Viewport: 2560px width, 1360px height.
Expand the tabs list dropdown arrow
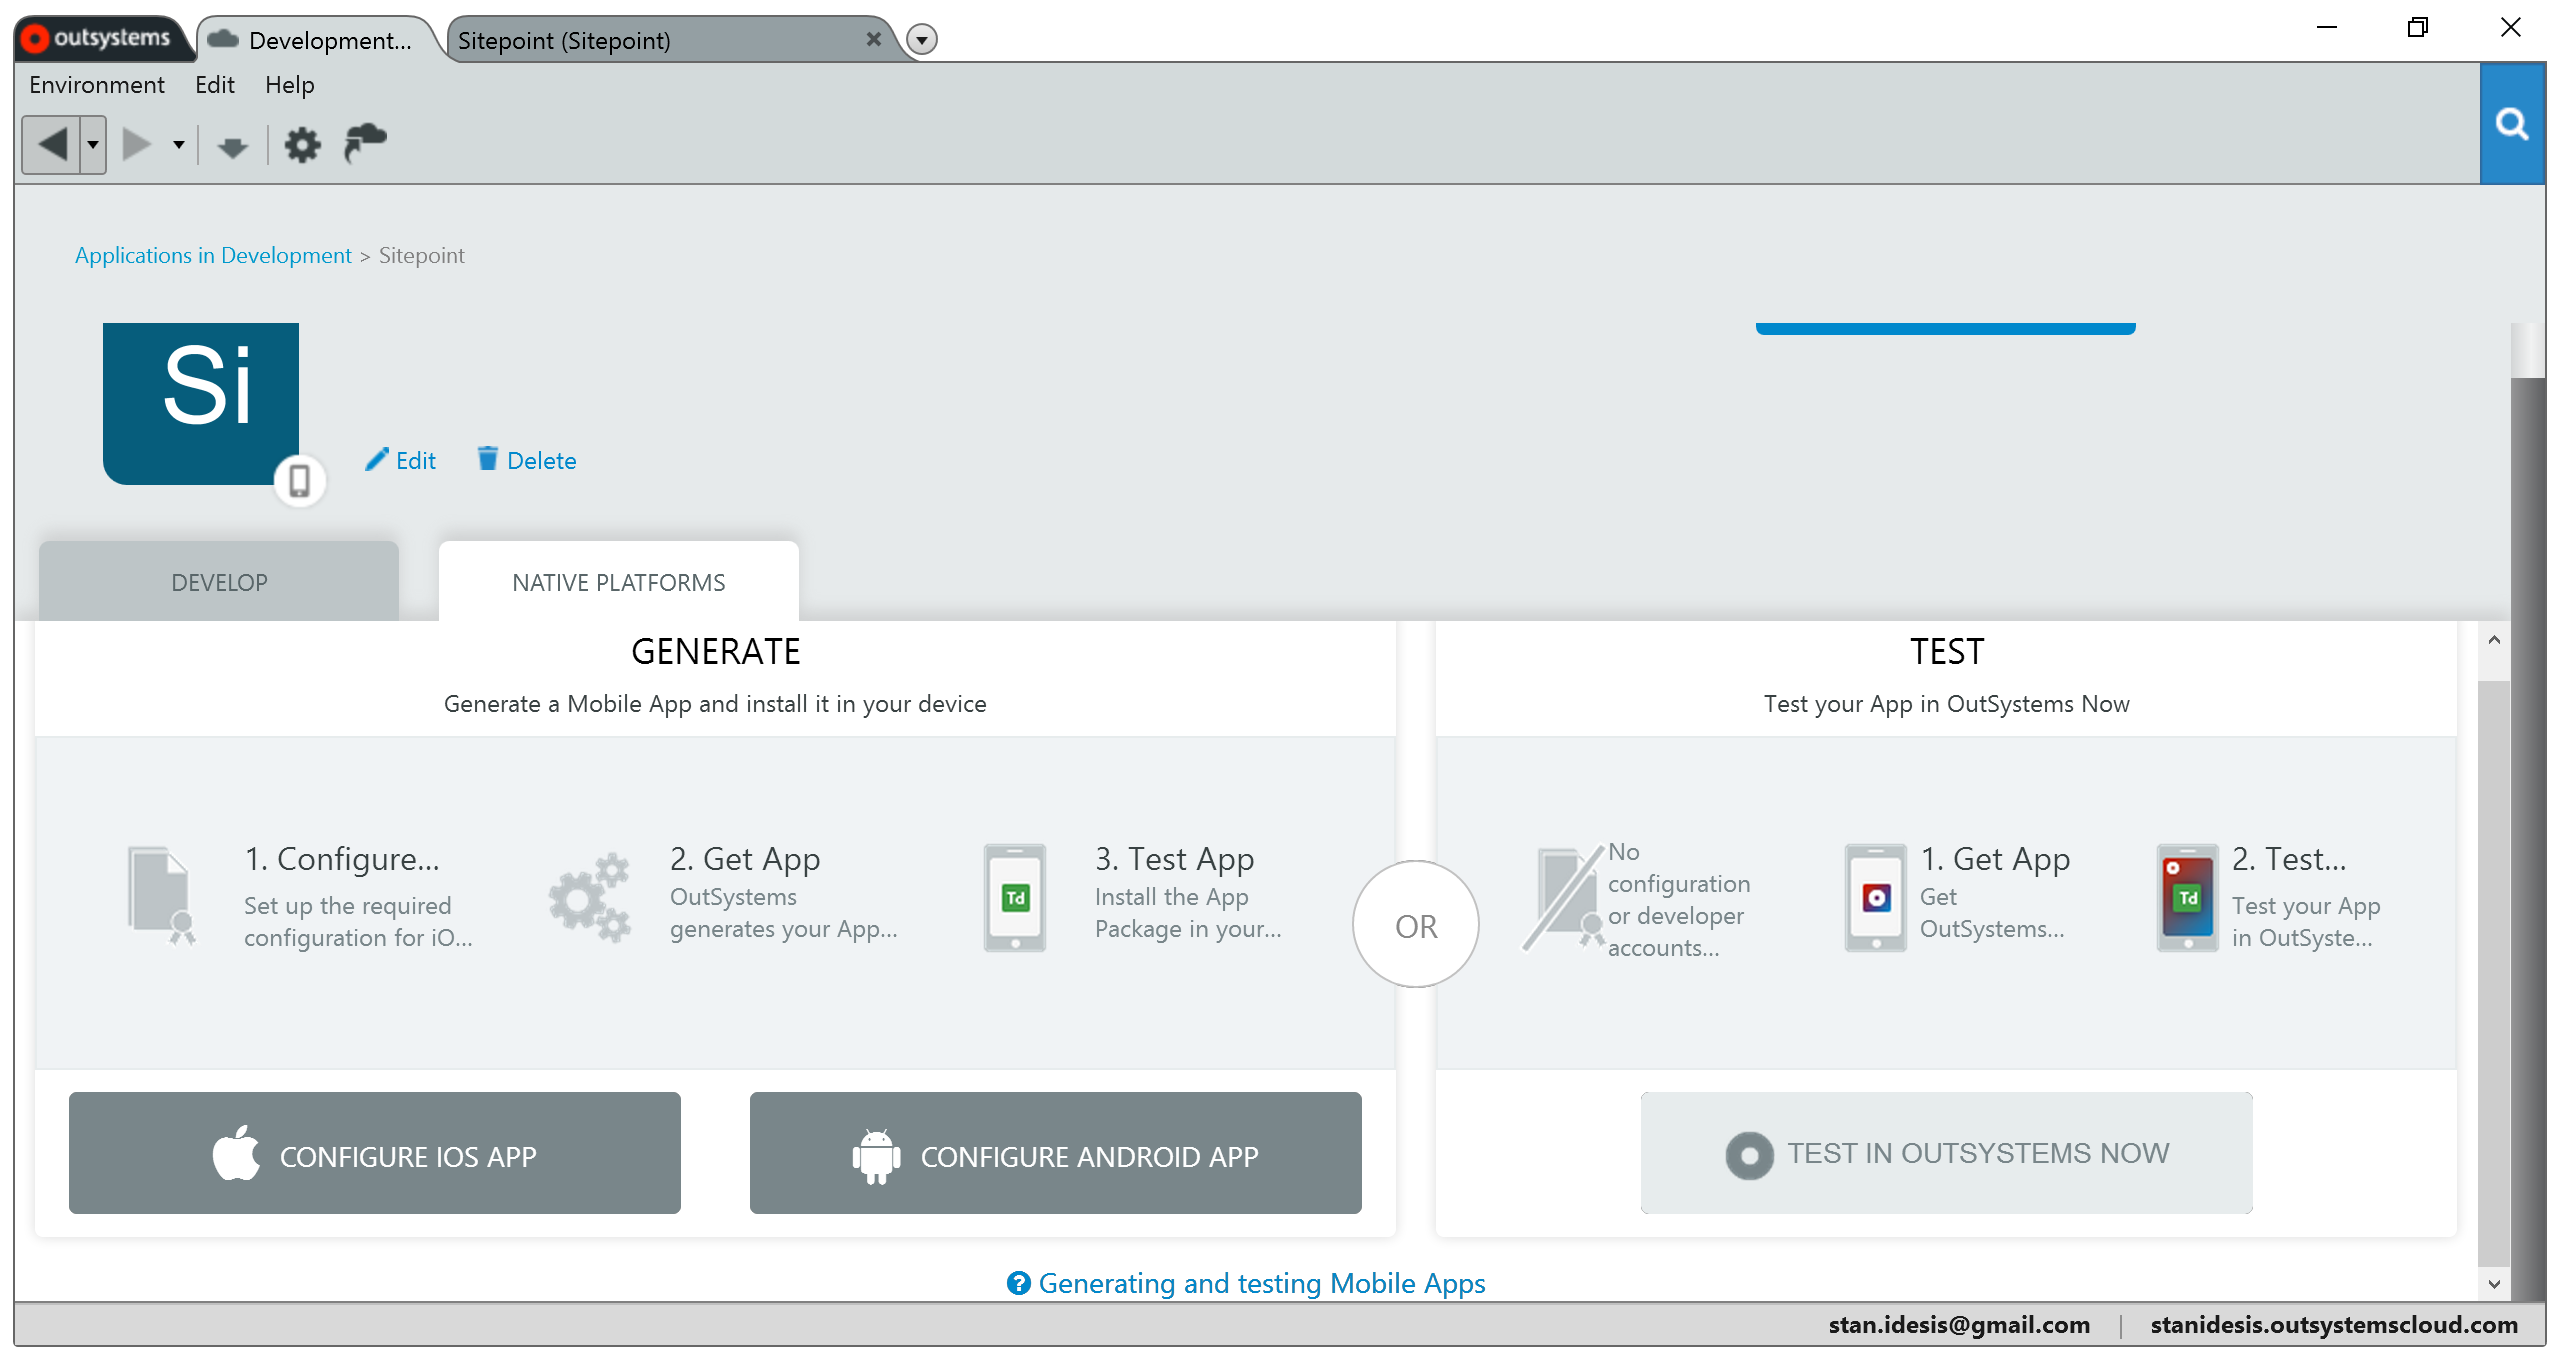[921, 40]
